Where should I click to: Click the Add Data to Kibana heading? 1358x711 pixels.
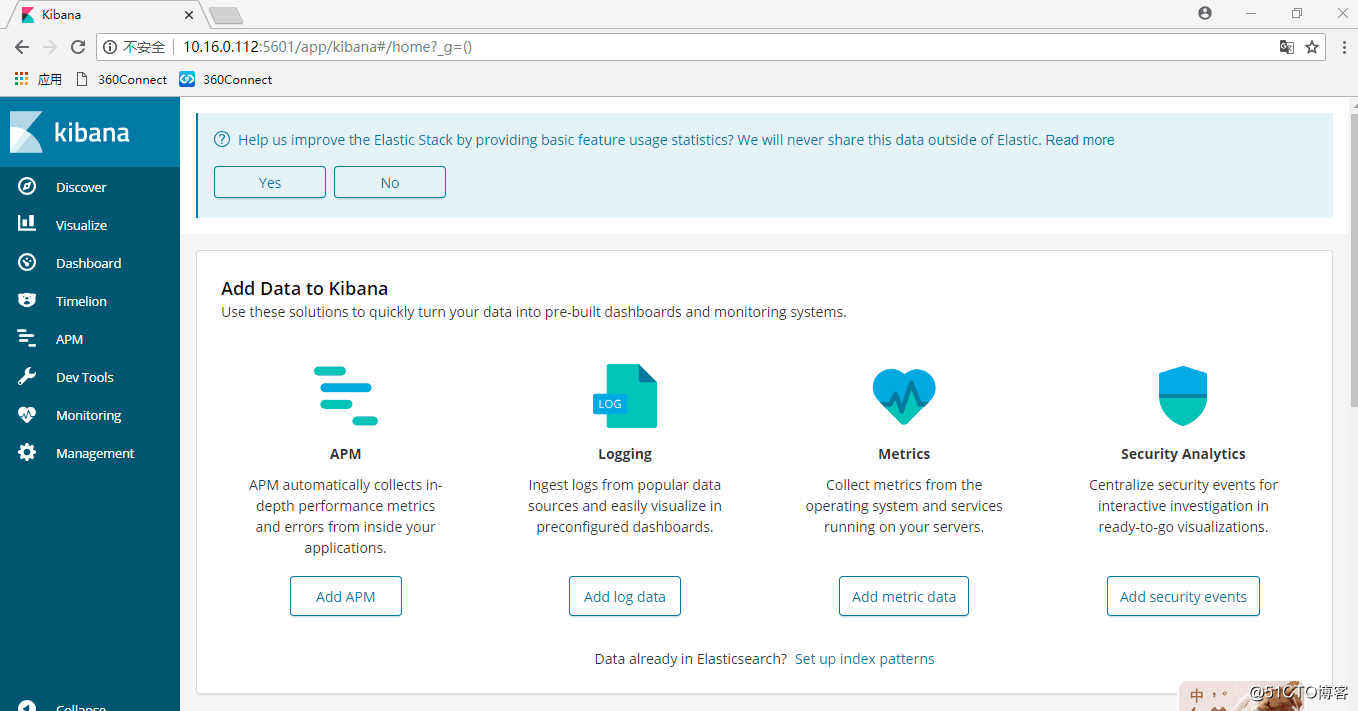[x=304, y=288]
